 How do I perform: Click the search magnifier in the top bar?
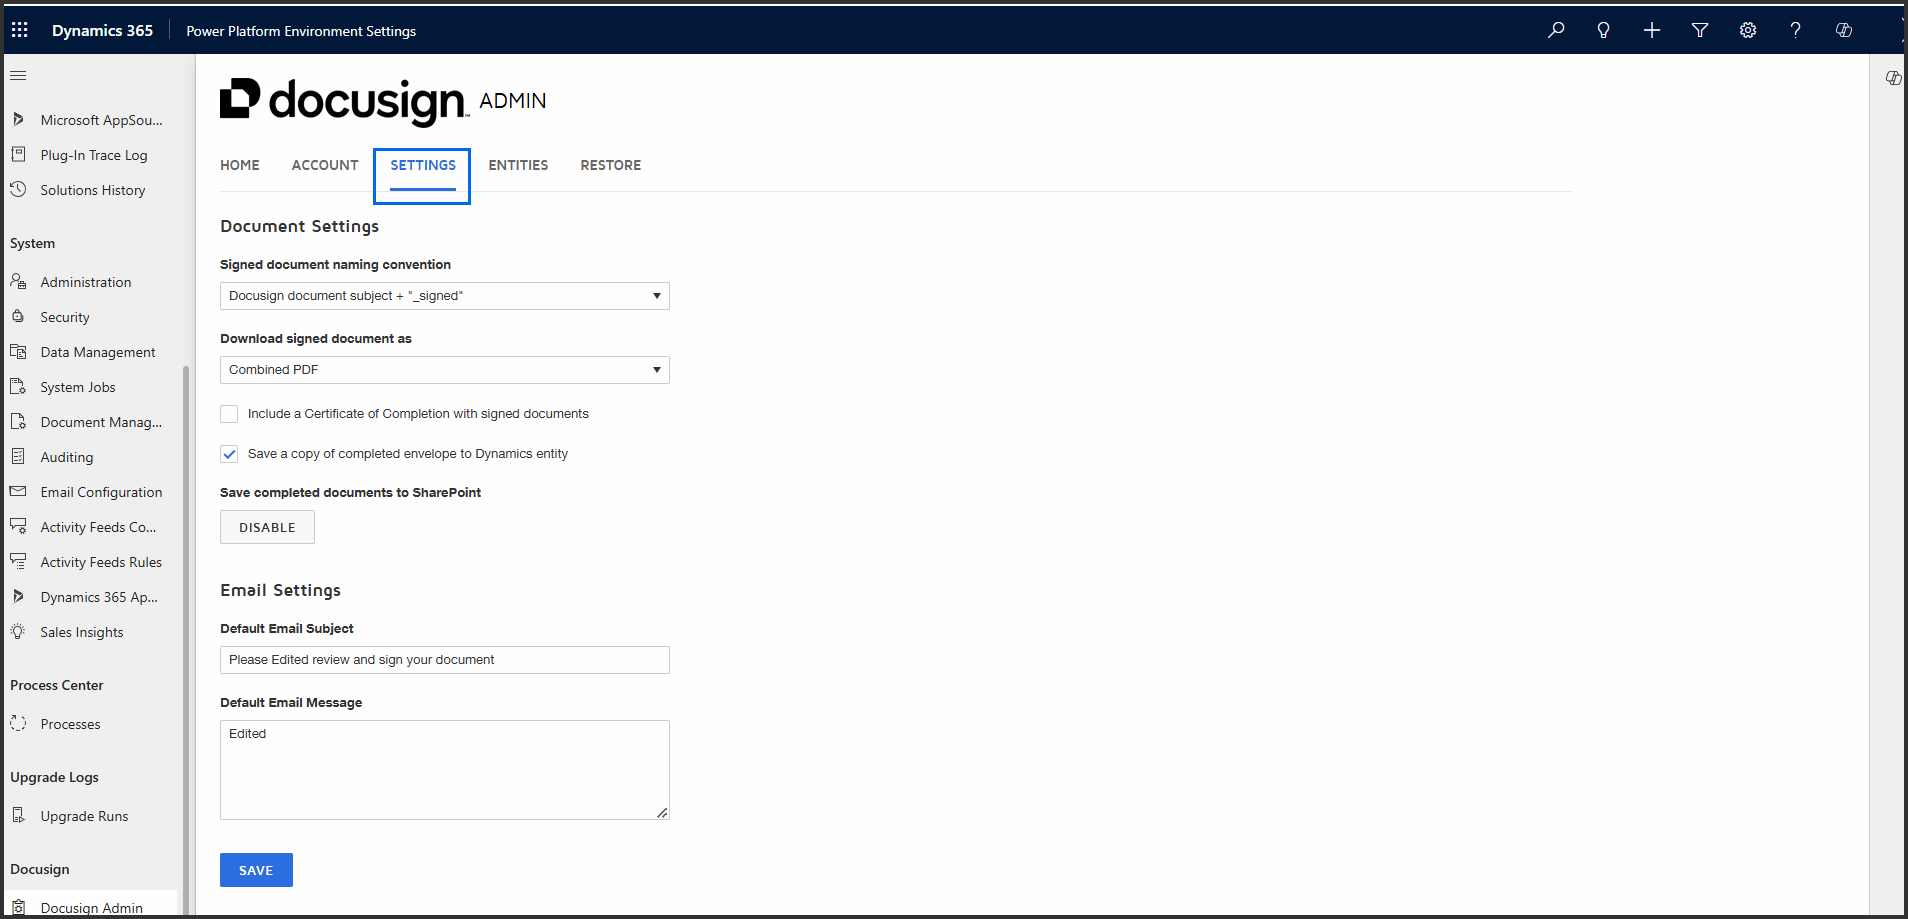coord(1556,30)
